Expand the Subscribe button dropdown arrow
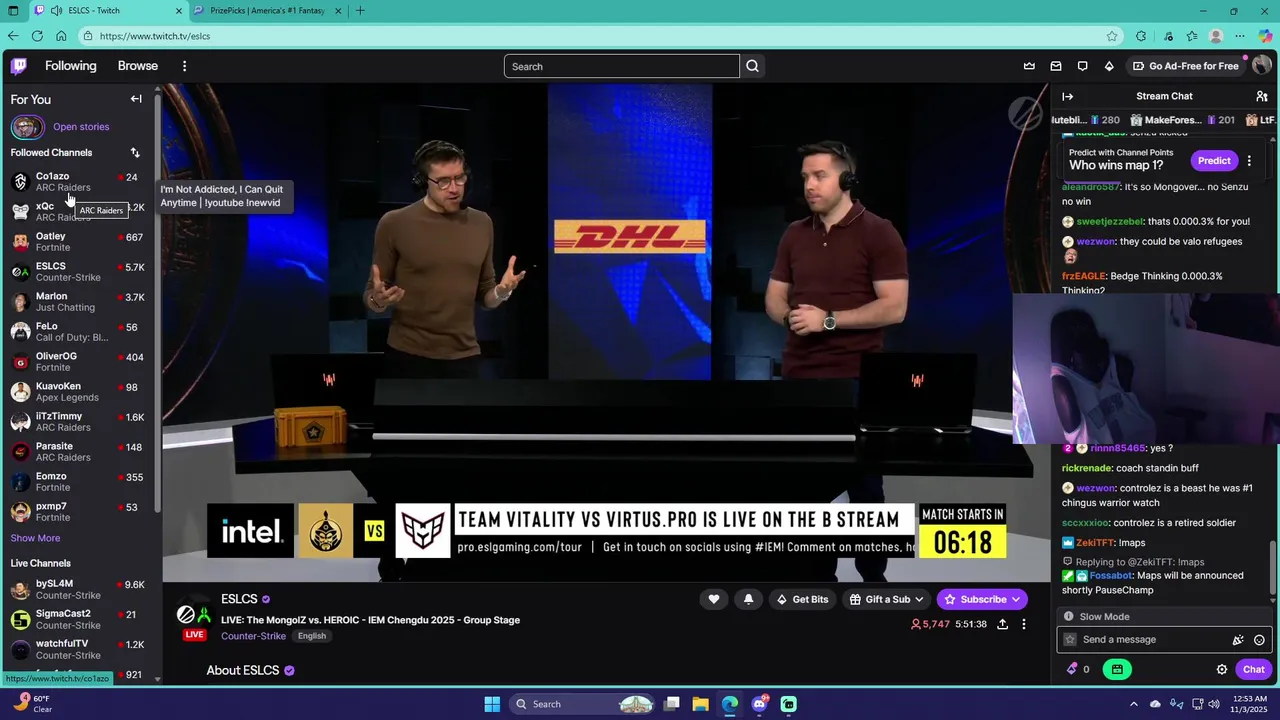 1016,599
